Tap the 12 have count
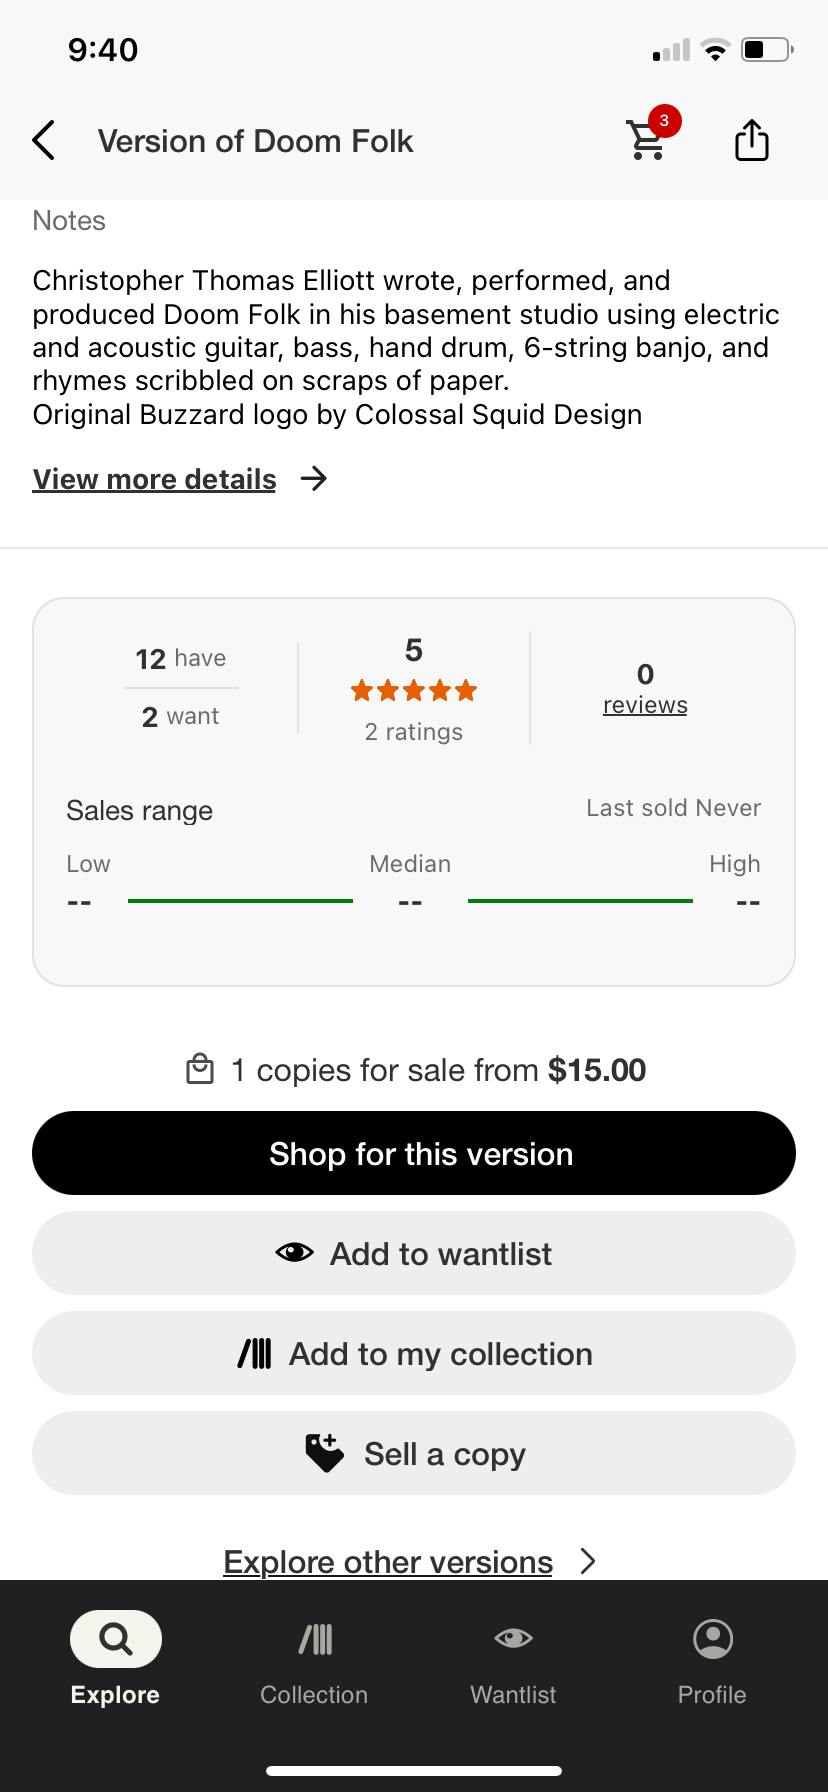Viewport: 828px width, 1792px height. (181, 658)
